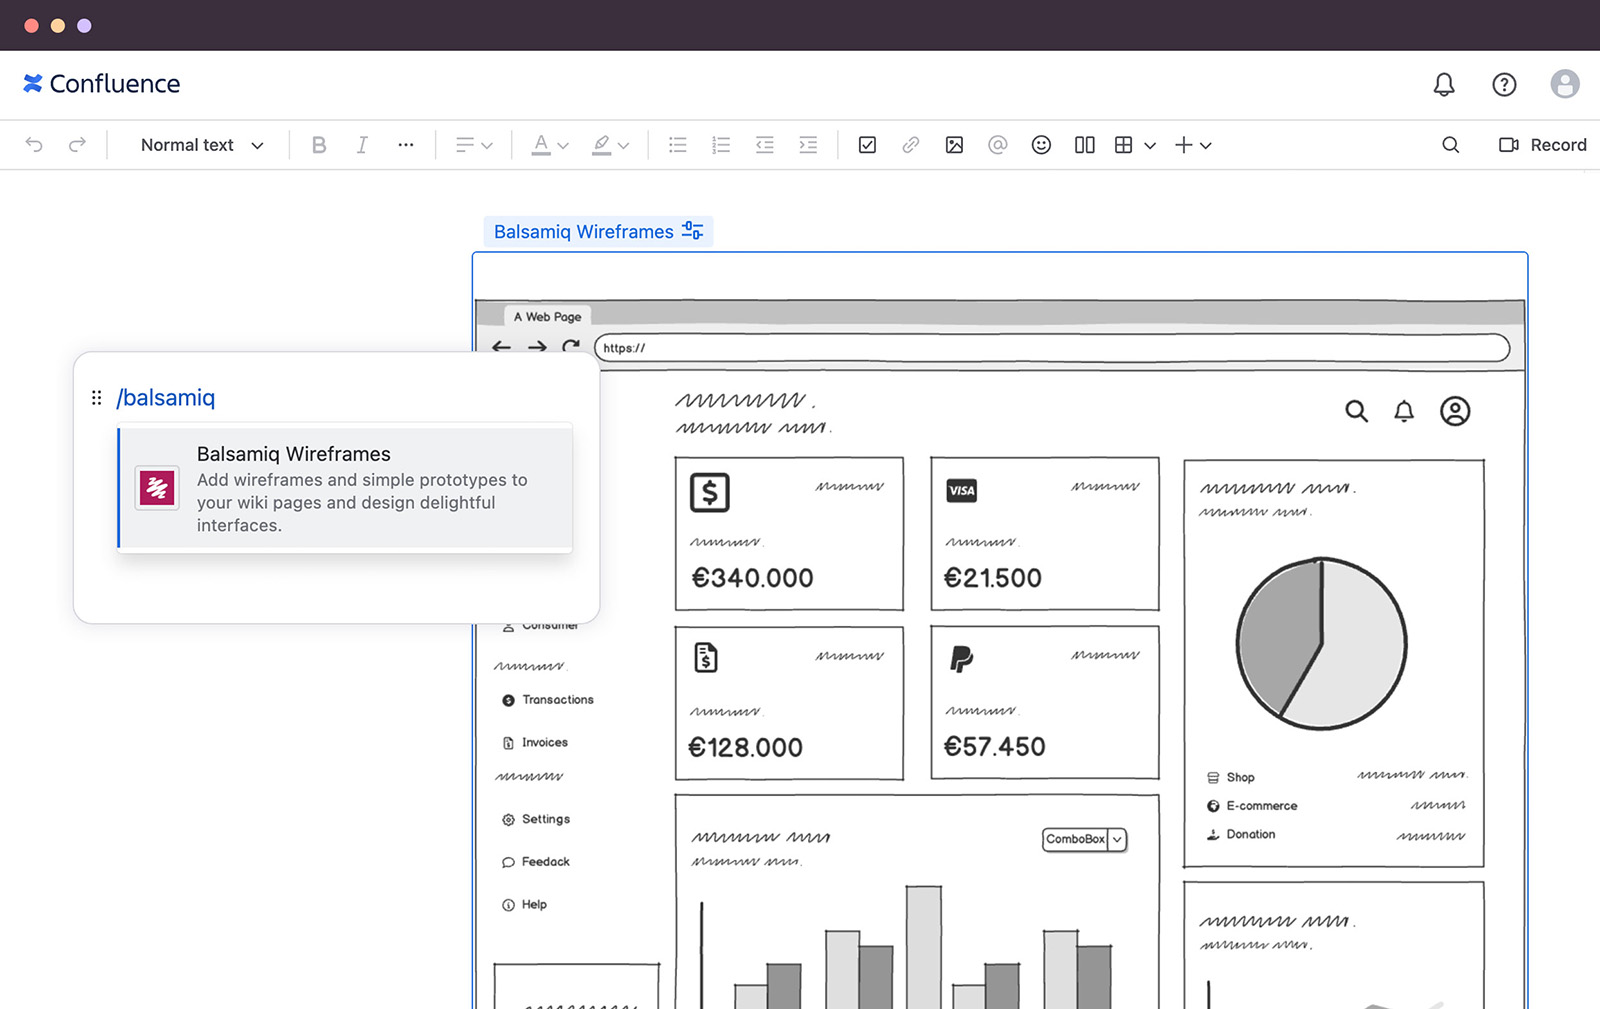Open the Help question mark button
The height and width of the screenshot is (1009, 1600).
pyautogui.click(x=1503, y=84)
